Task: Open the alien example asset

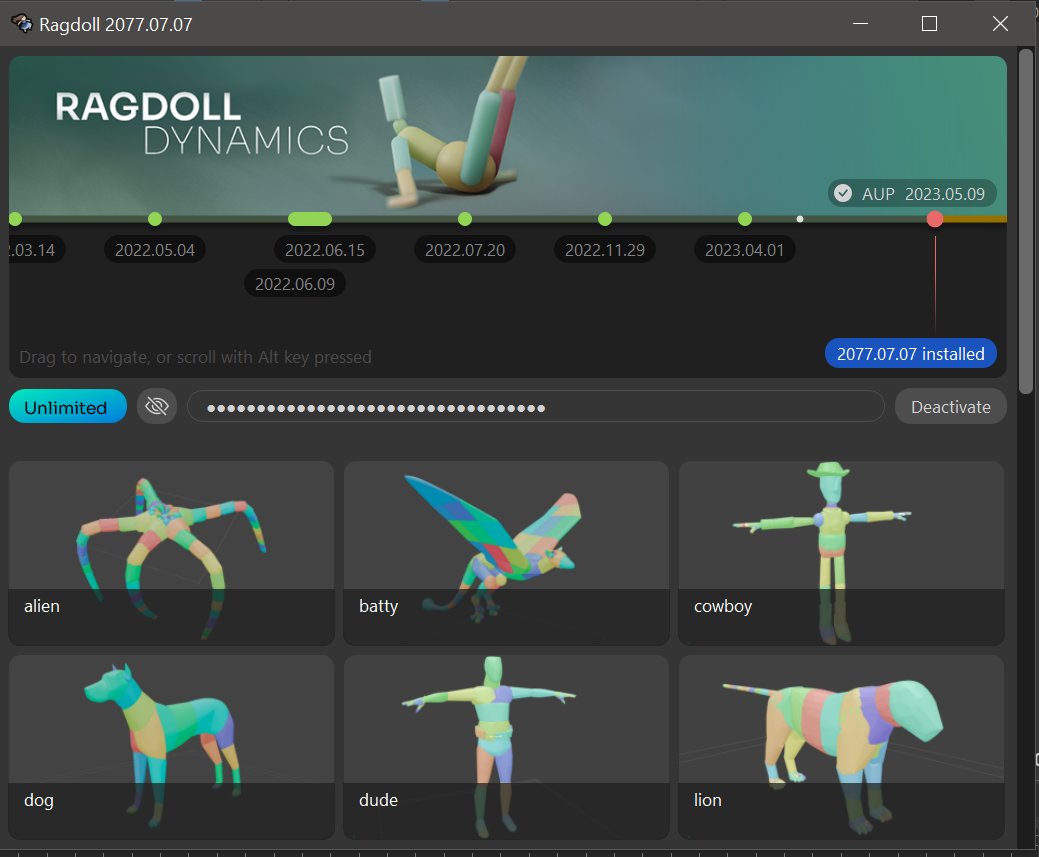Action: click(x=171, y=552)
